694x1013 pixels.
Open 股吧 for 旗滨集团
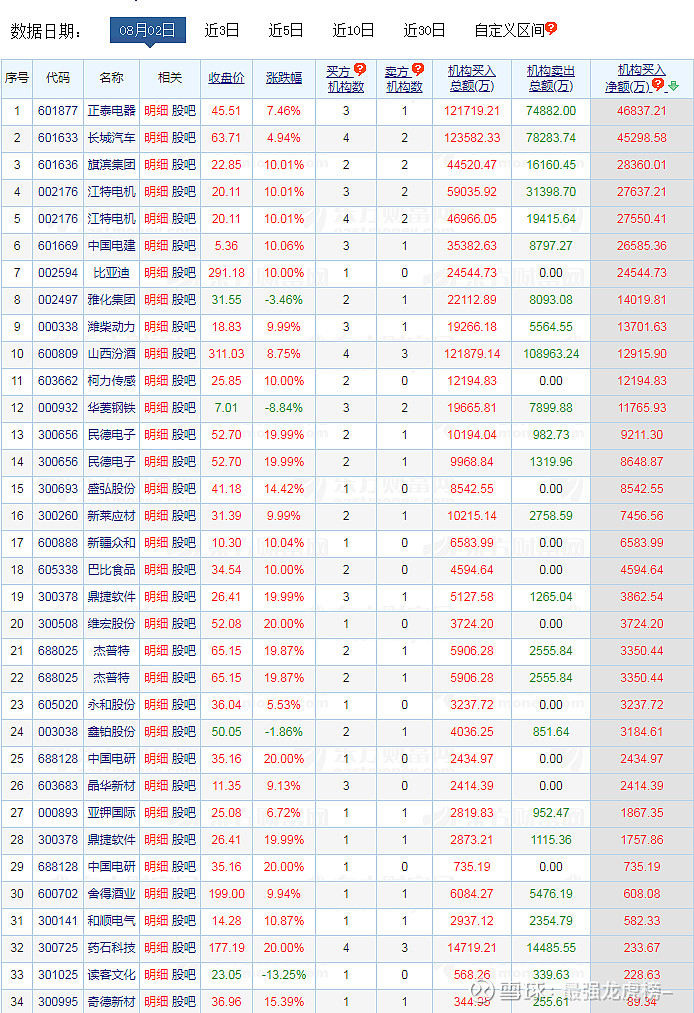click(184, 165)
